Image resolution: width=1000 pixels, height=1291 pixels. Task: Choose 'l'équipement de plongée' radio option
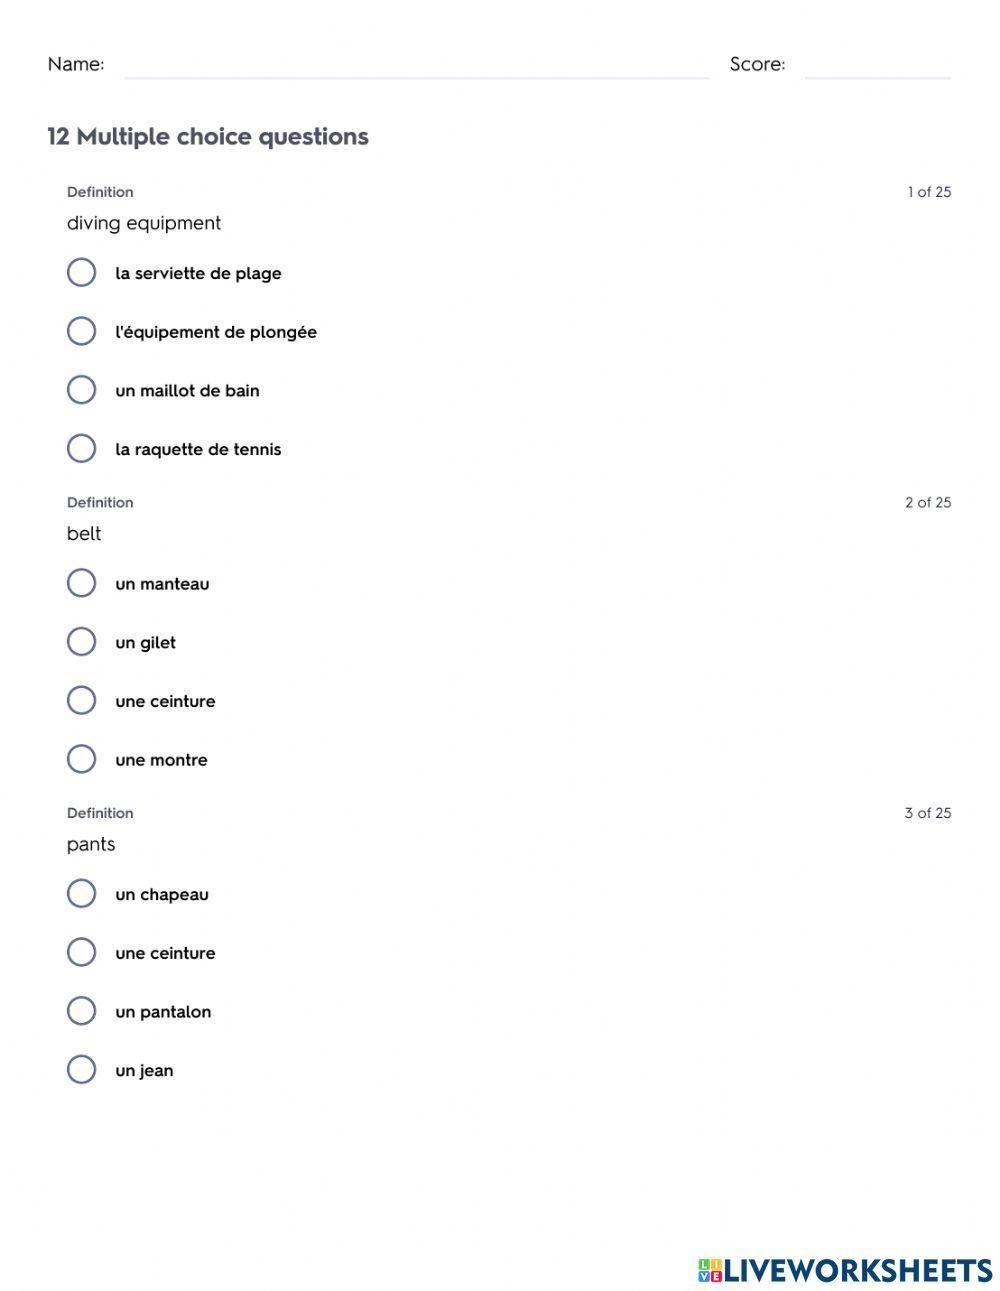[x=81, y=331]
